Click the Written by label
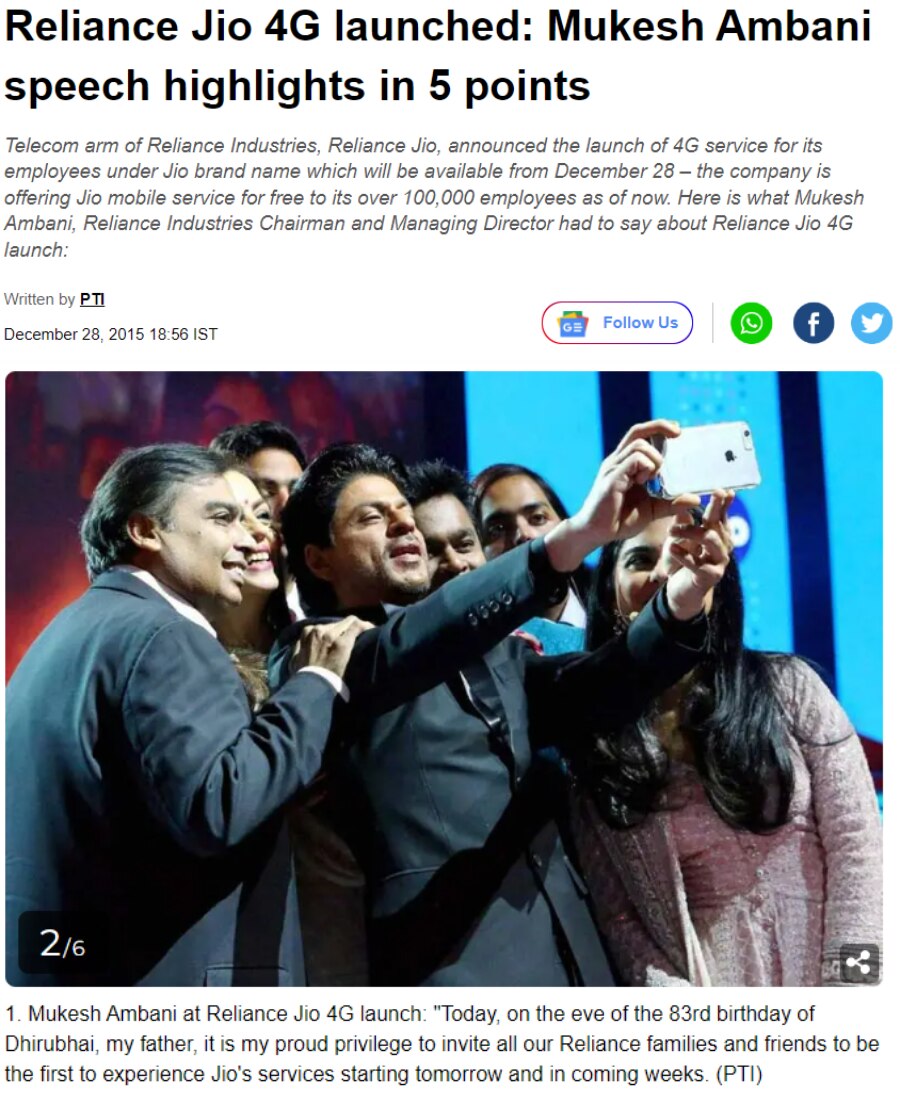The height and width of the screenshot is (1100, 900). point(39,300)
